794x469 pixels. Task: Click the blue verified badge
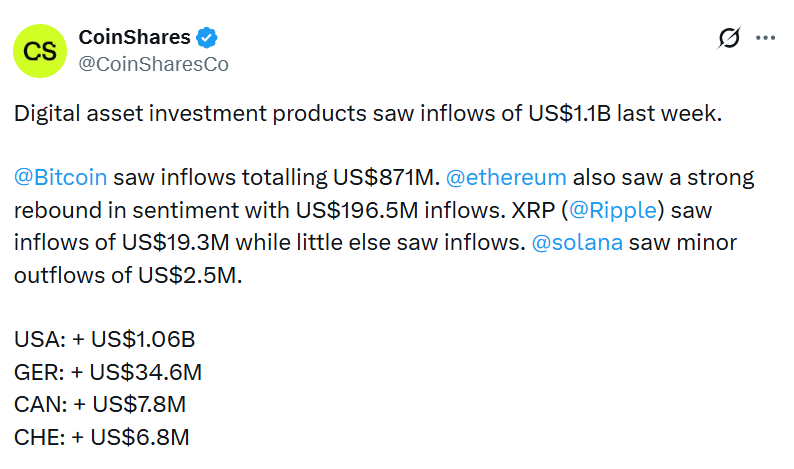coord(208,38)
